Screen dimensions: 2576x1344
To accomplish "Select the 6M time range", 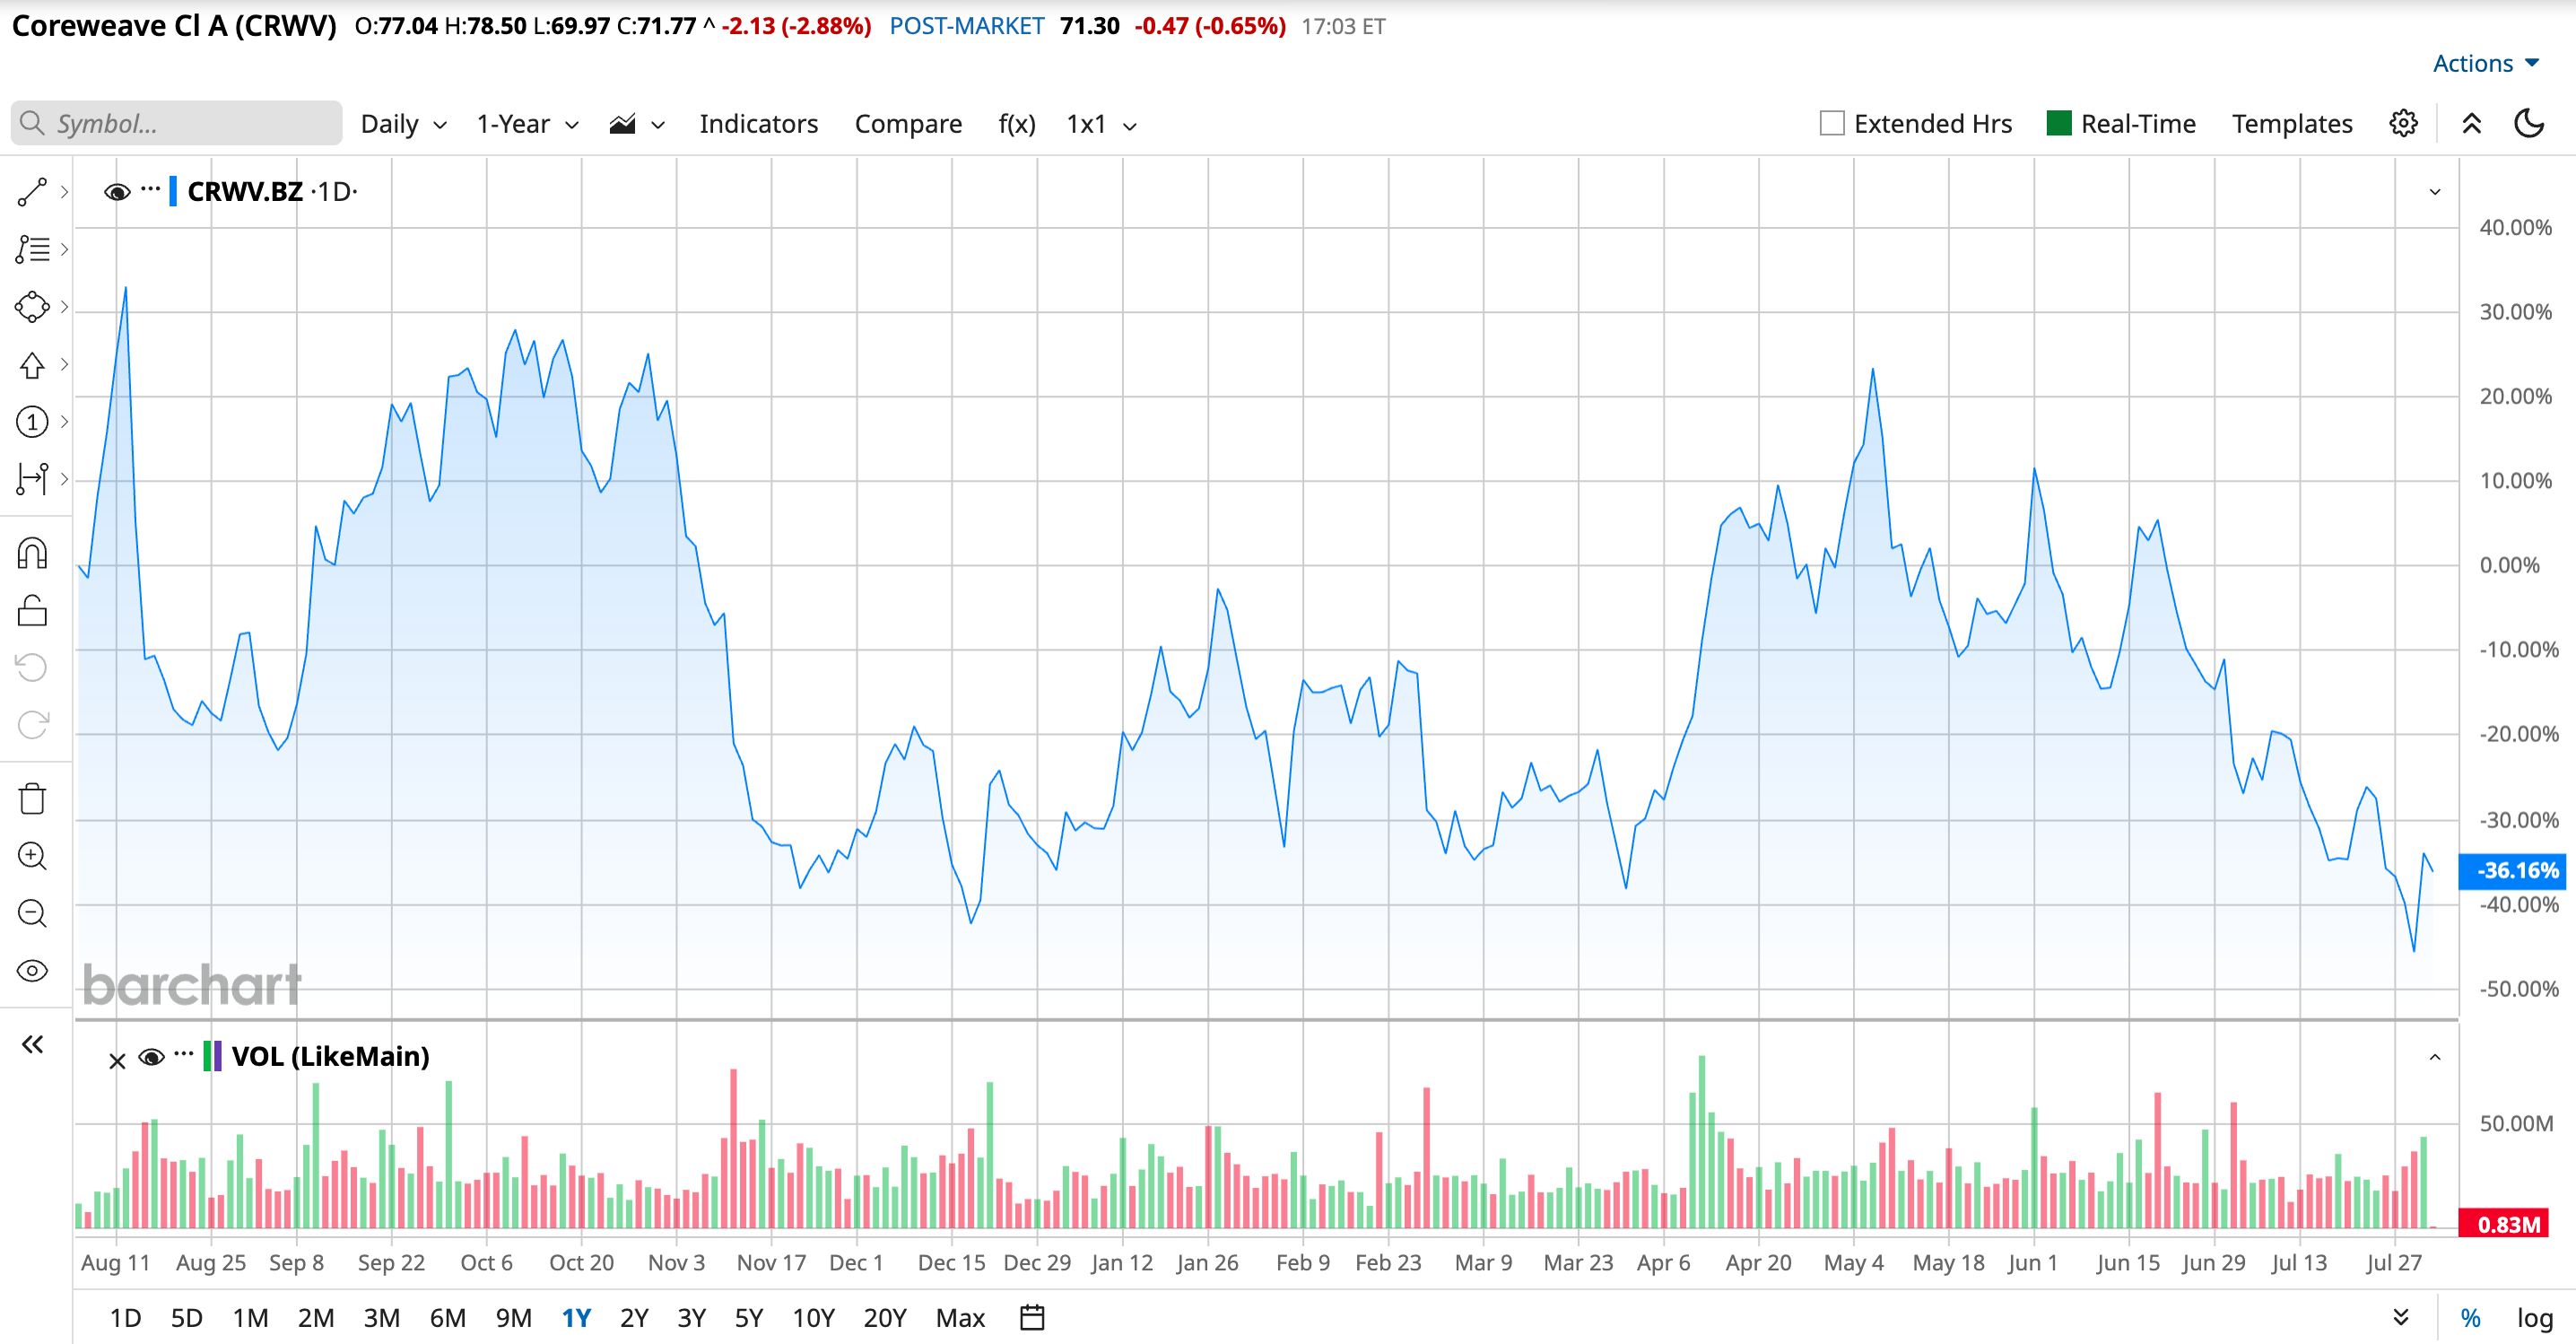I will coord(448,1318).
